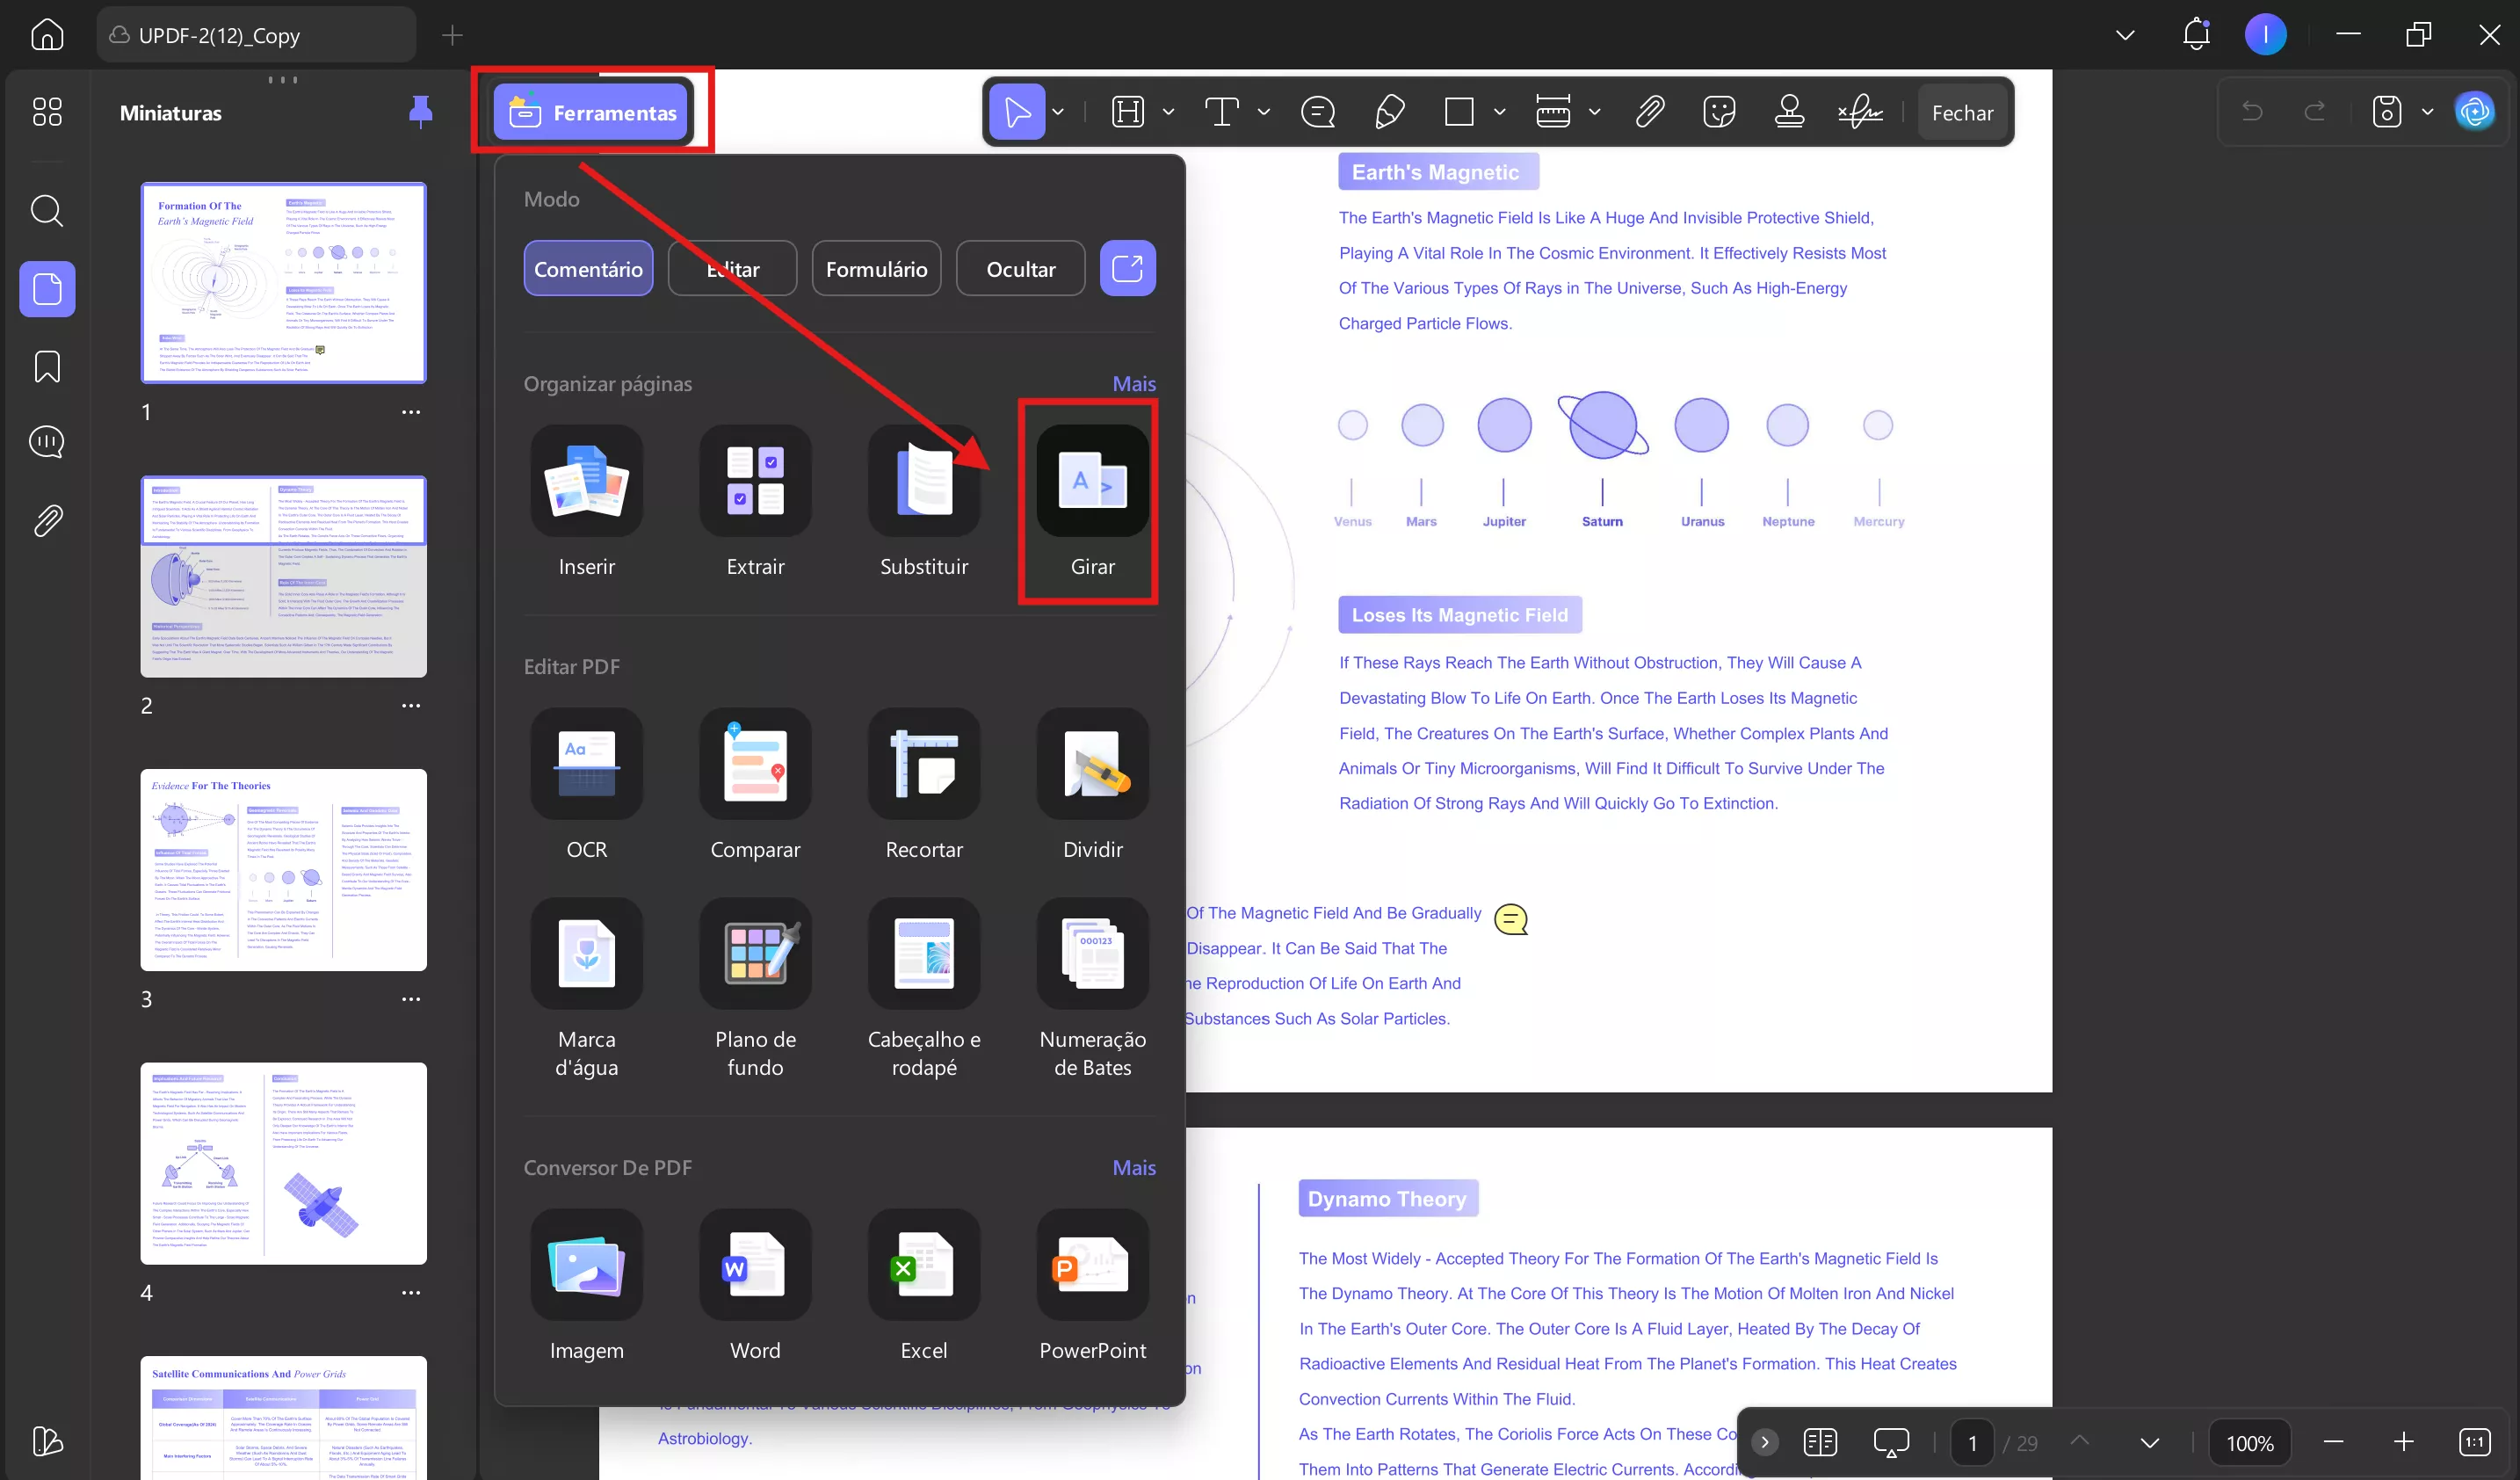Screen dimensions: 2520x1480
Task: Open the Marca d'água watermark tool
Action: point(586,954)
